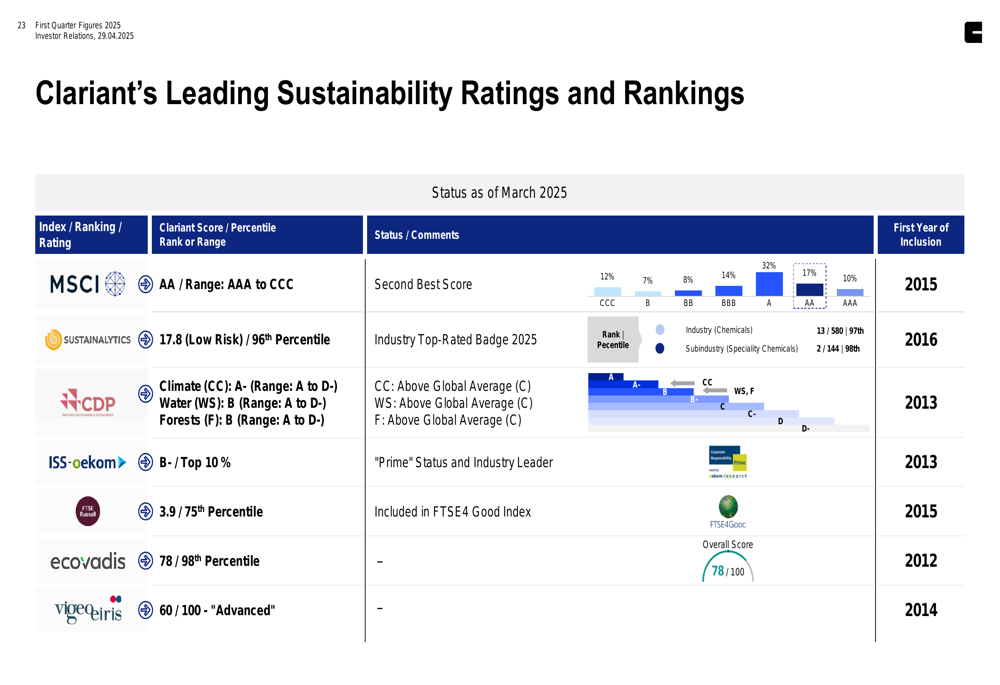Click the gray Rank | Percentile box

click(x=613, y=339)
